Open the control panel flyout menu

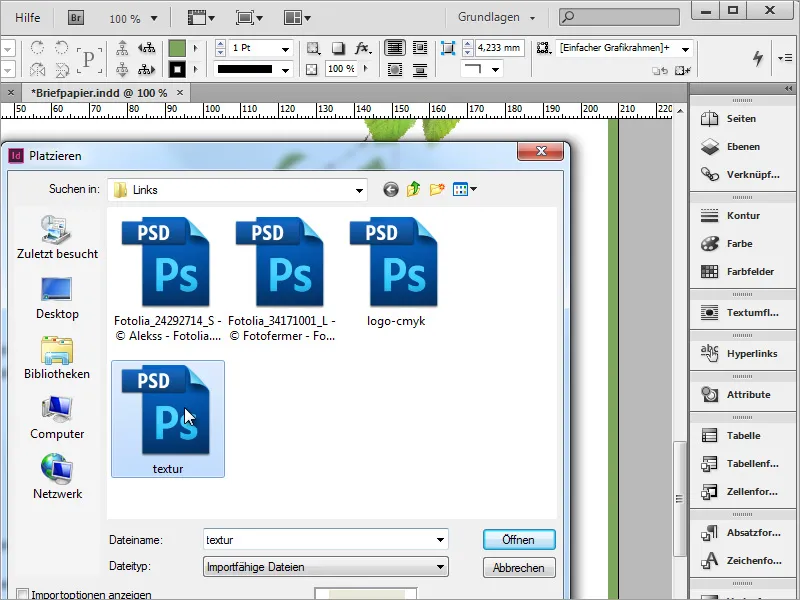pos(785,58)
